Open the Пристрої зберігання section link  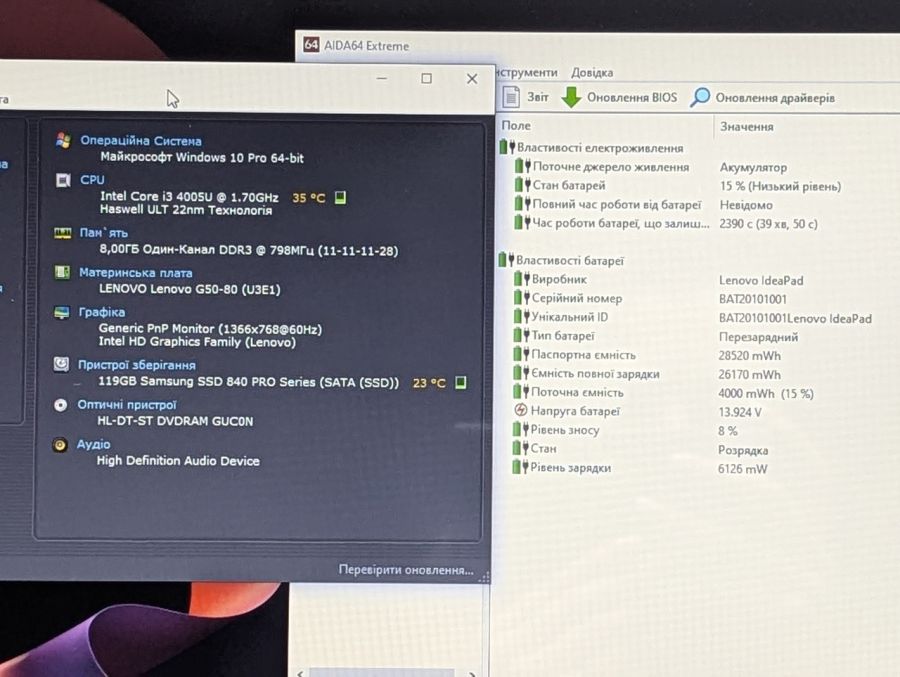coord(137,365)
